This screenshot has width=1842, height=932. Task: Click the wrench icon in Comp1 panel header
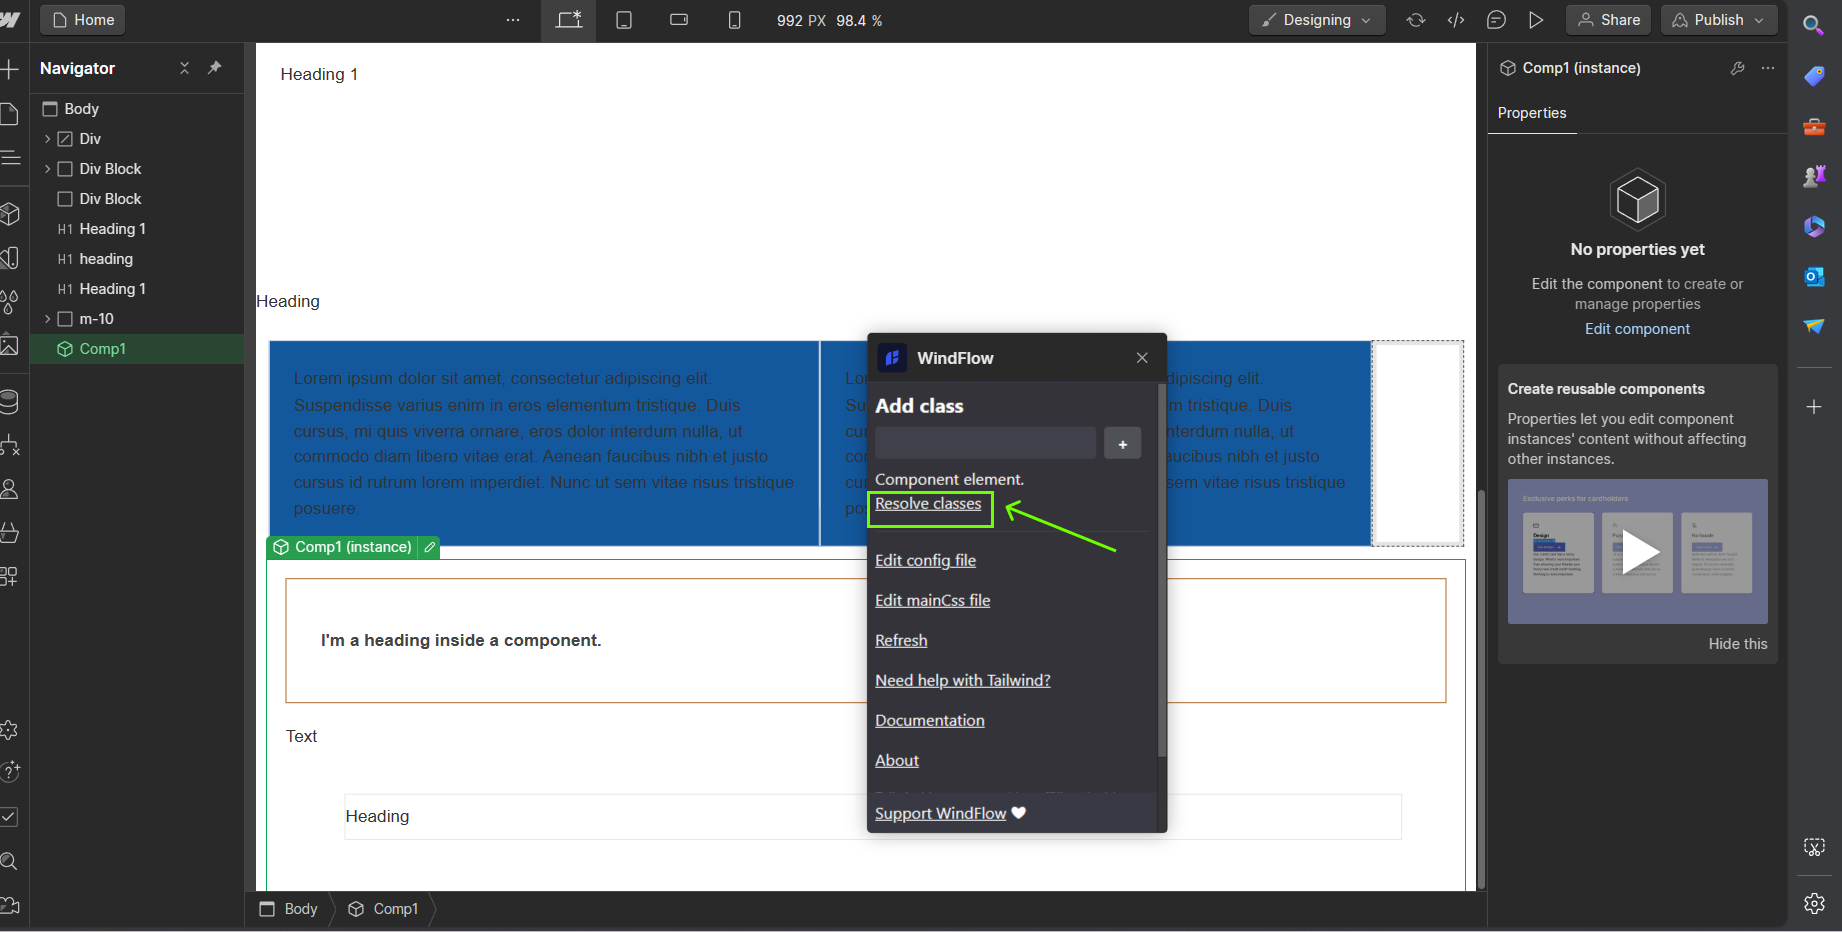pyautogui.click(x=1738, y=68)
